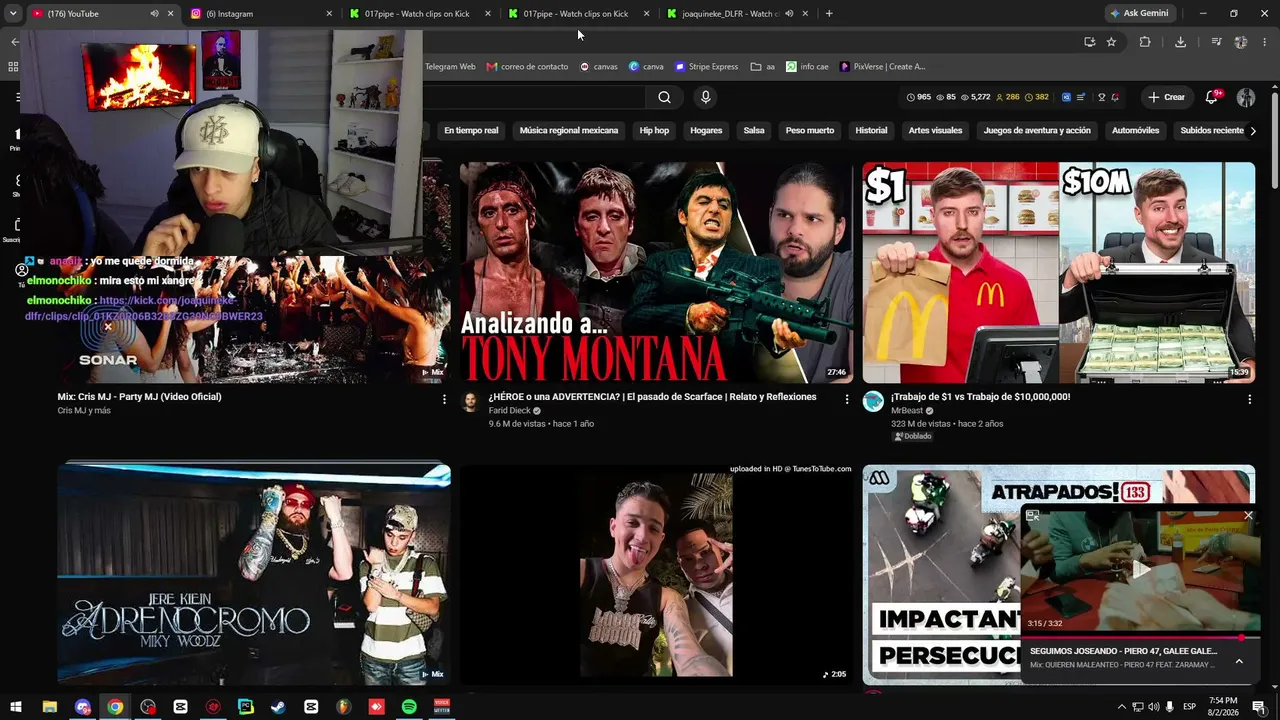Filter by "Peso muerto" chip
1280x720 pixels.
point(810,130)
